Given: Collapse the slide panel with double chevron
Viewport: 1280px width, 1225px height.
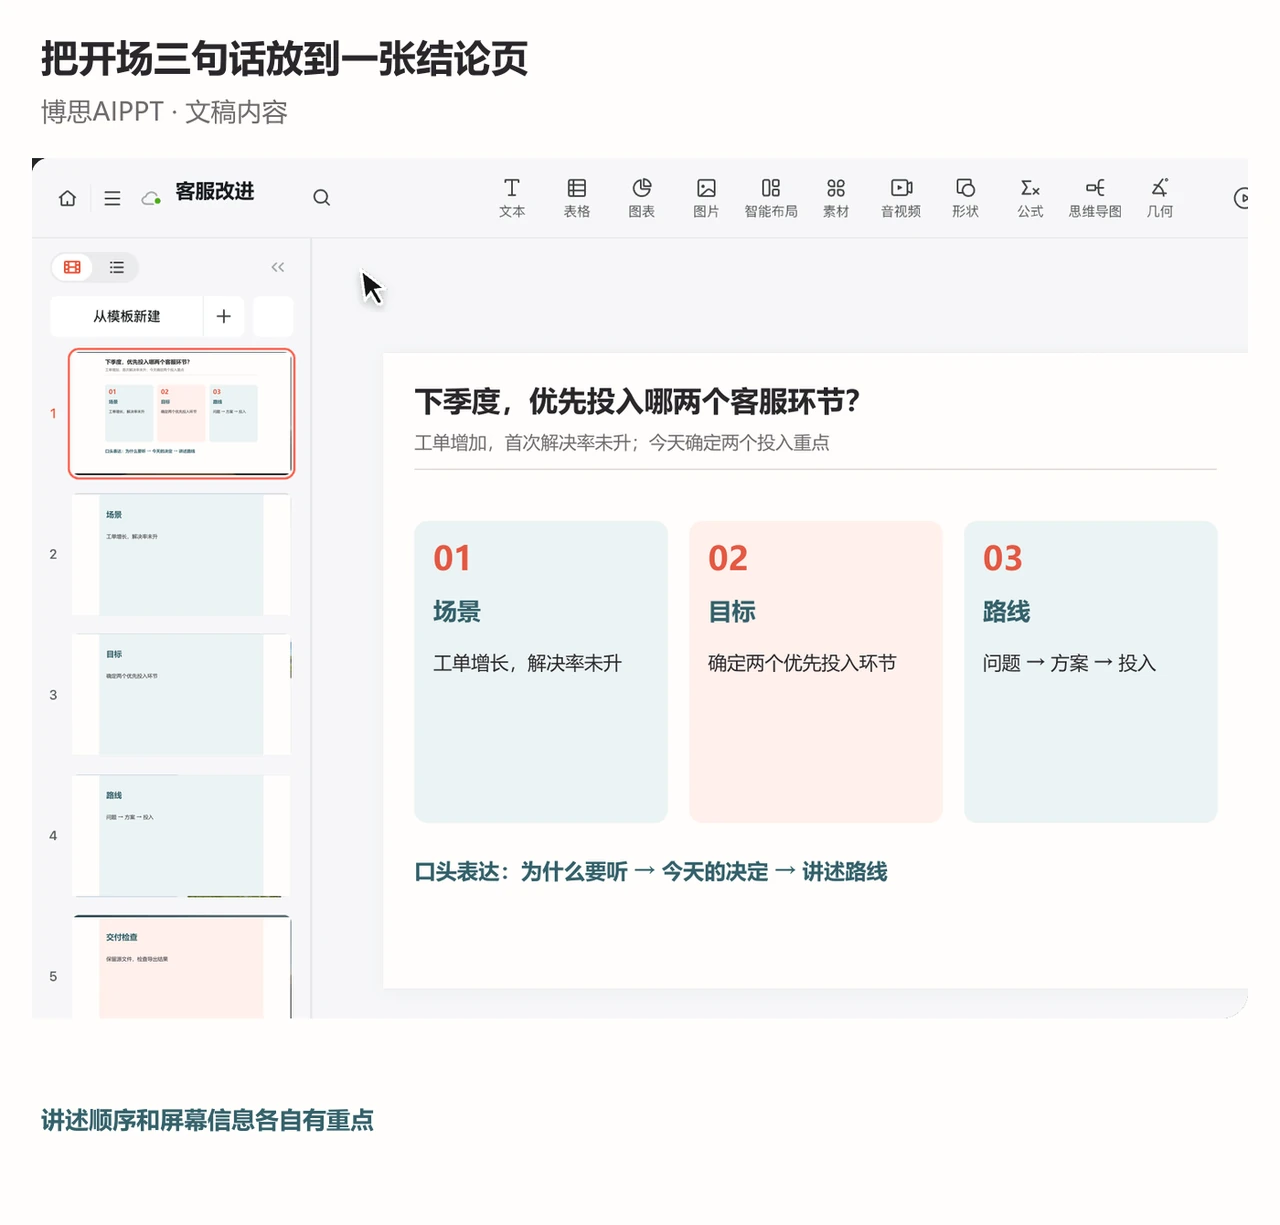Looking at the screenshot, I should [278, 267].
